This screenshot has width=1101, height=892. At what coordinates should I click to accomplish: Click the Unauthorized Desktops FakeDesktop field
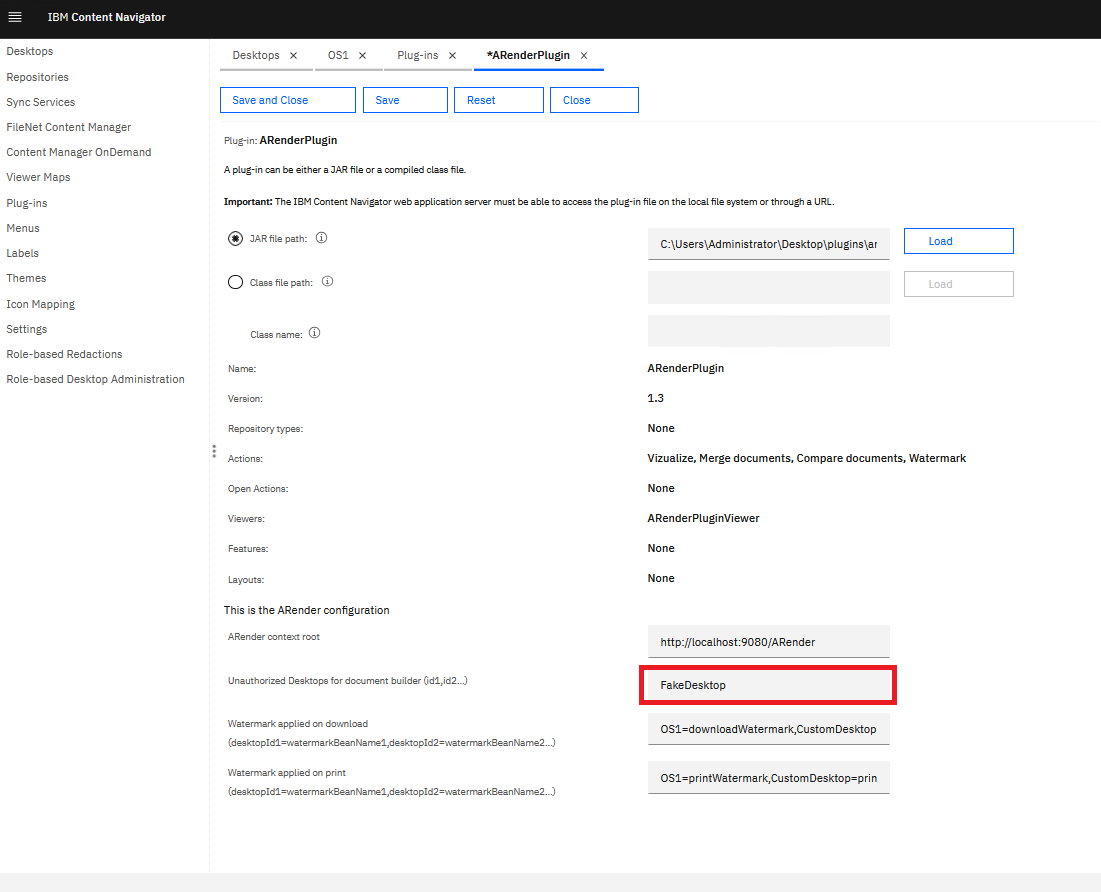pos(768,686)
